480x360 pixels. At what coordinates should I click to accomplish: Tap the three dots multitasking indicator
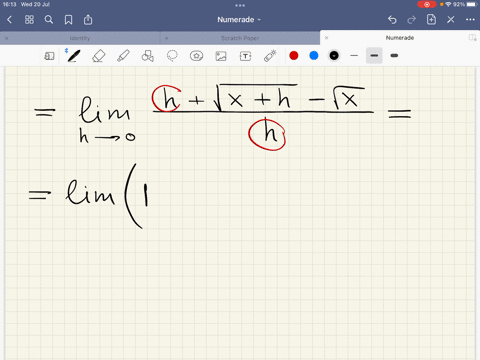(240, 5)
